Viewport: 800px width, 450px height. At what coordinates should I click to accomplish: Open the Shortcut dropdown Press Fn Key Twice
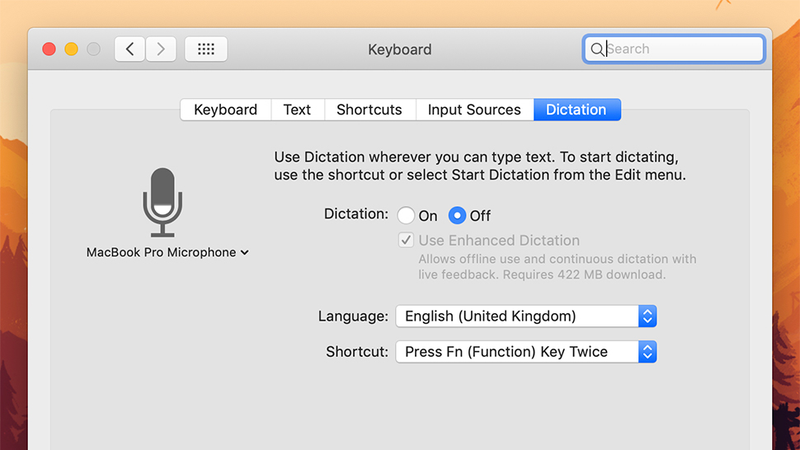(526, 352)
